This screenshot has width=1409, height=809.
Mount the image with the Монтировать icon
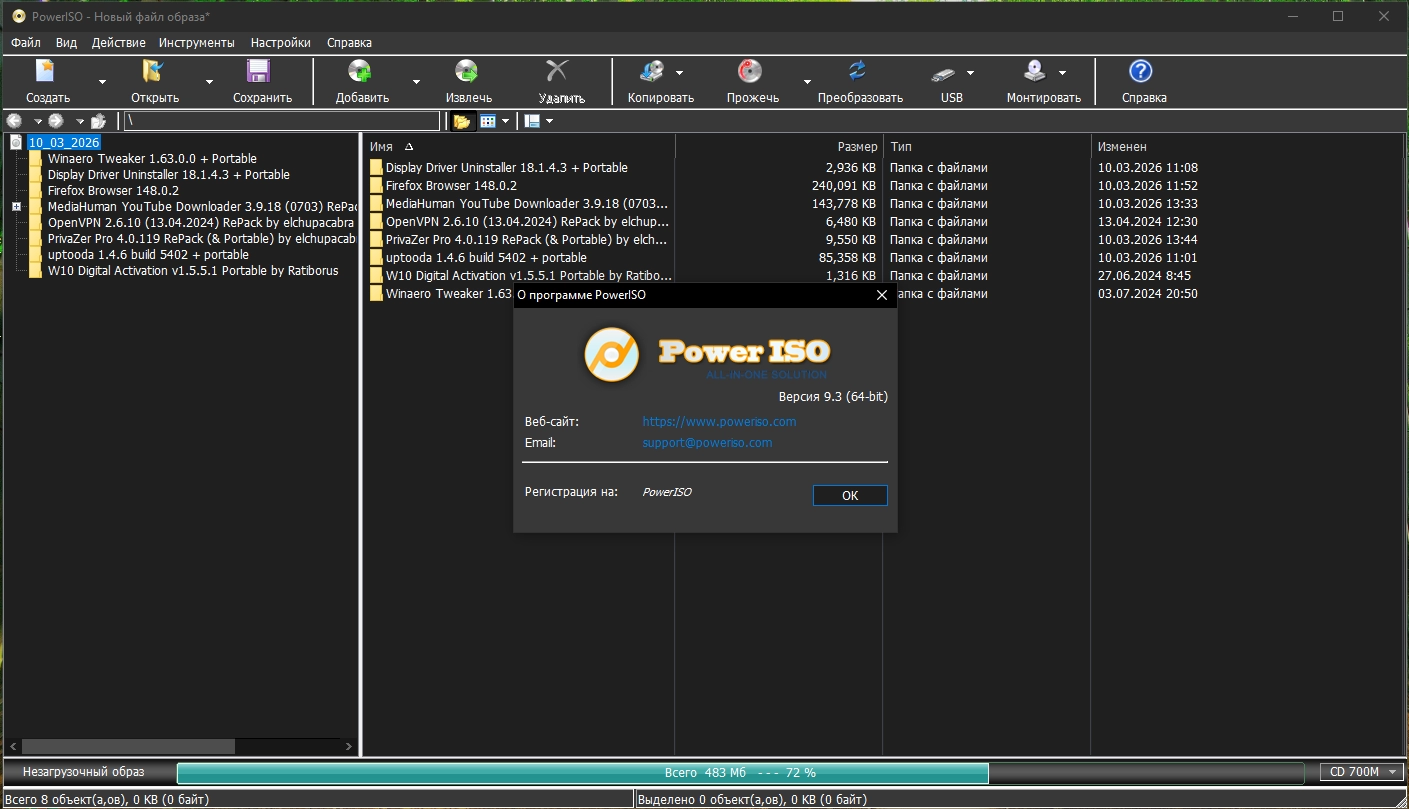pos(1035,72)
